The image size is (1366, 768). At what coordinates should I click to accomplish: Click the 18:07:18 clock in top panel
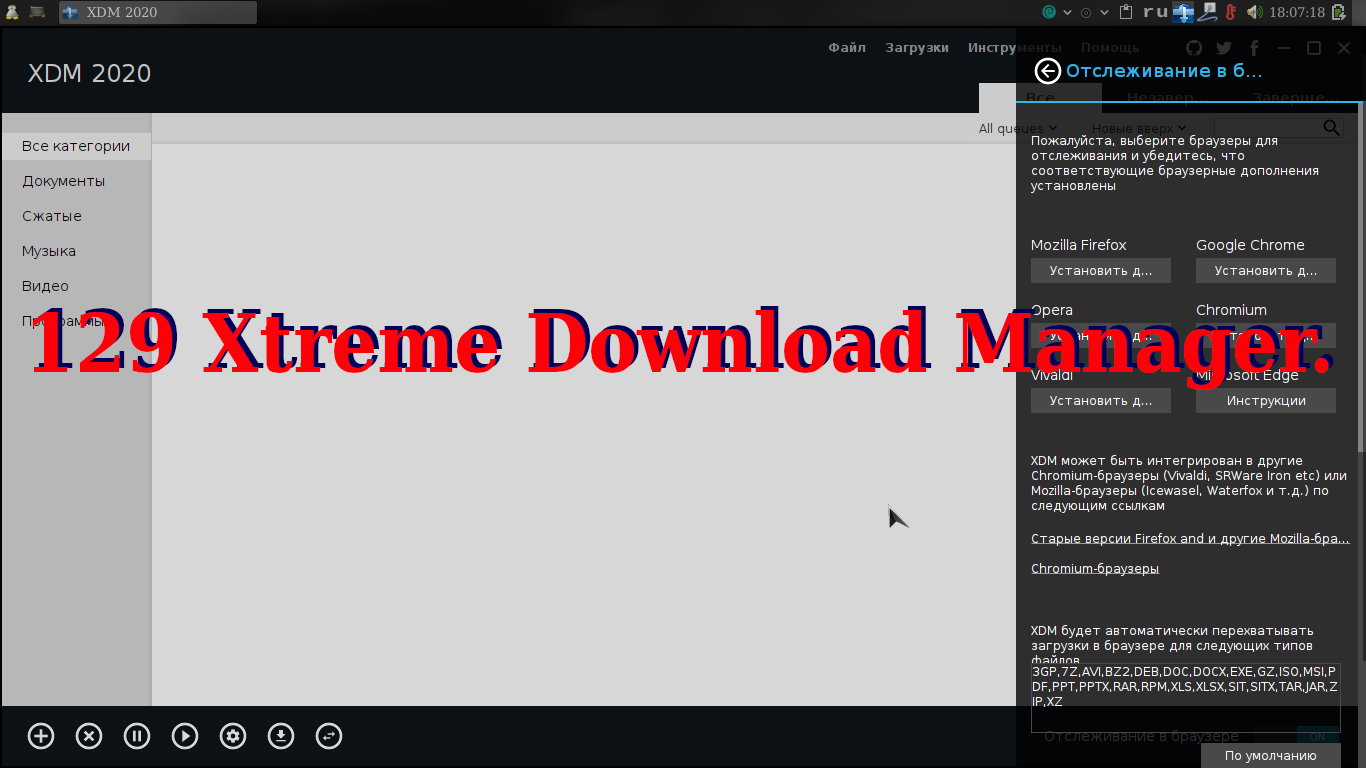click(x=1296, y=12)
